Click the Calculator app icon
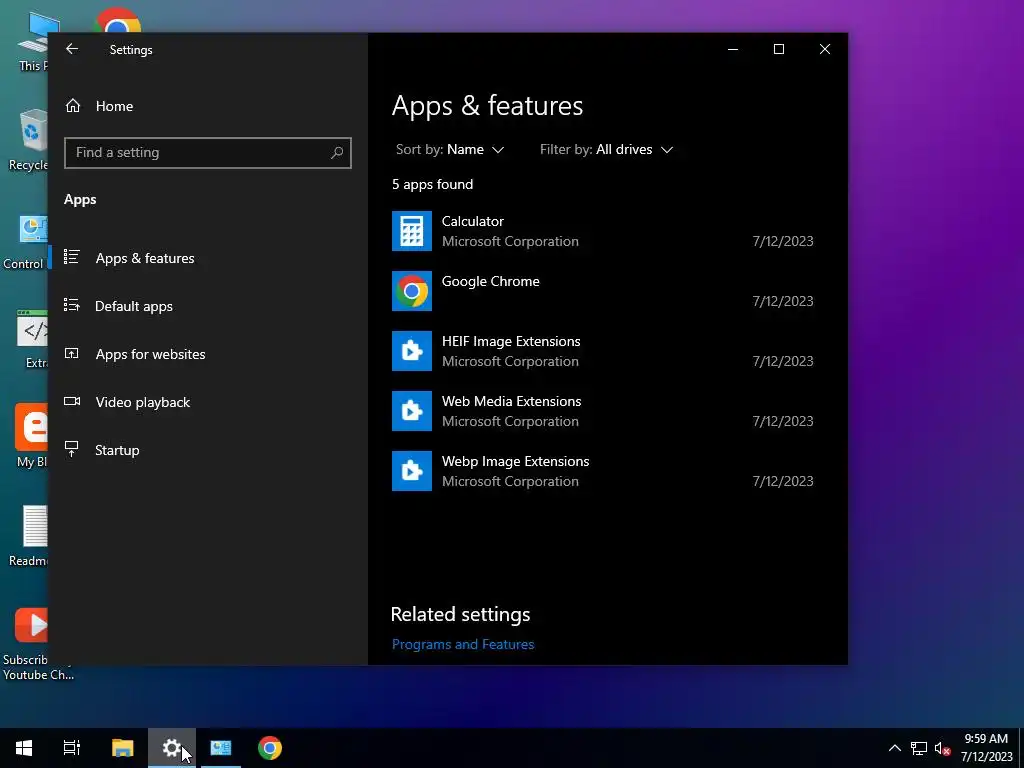 coord(411,231)
